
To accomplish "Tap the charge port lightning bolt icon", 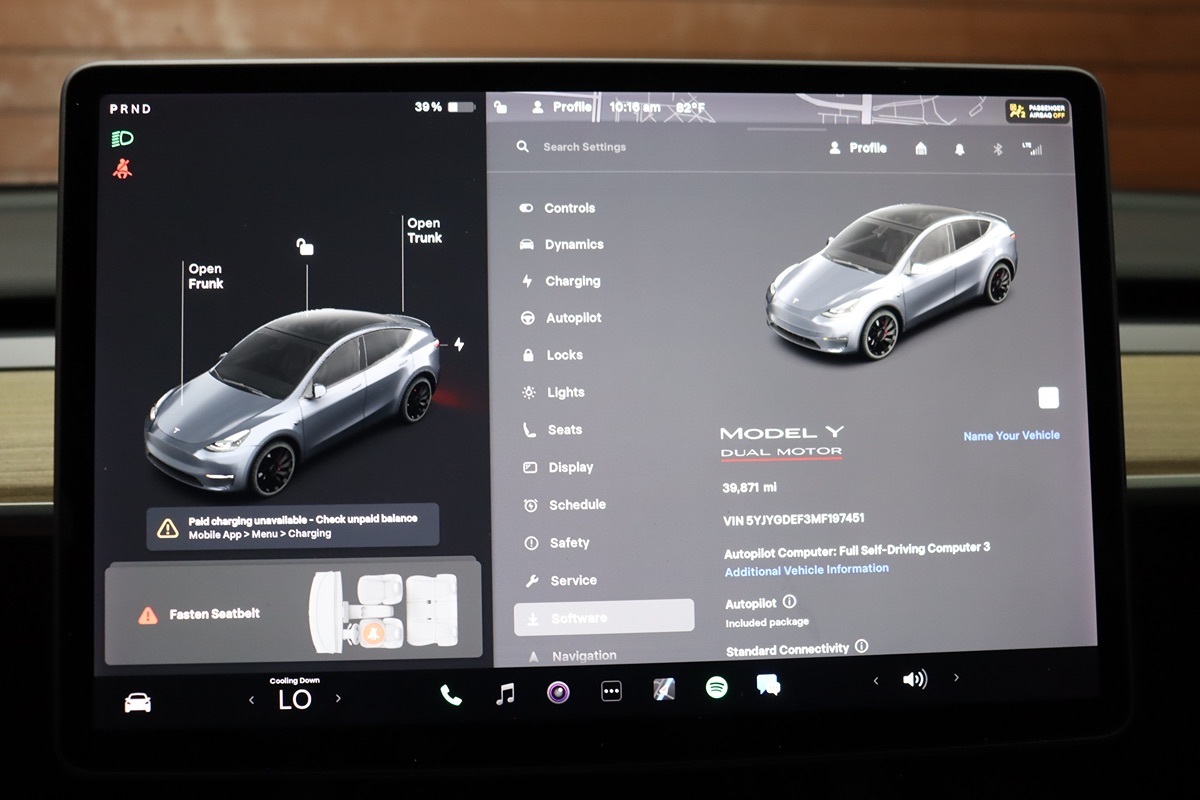I will point(459,344).
